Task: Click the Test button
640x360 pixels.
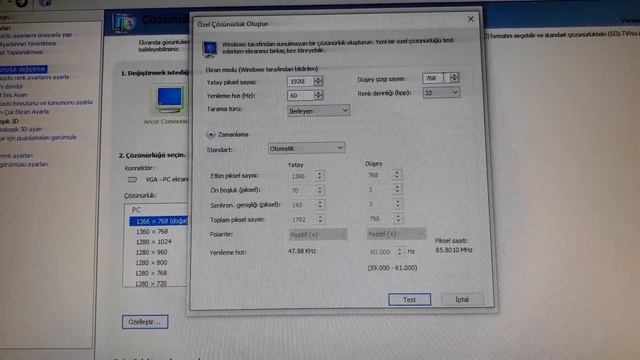Action: [409, 299]
